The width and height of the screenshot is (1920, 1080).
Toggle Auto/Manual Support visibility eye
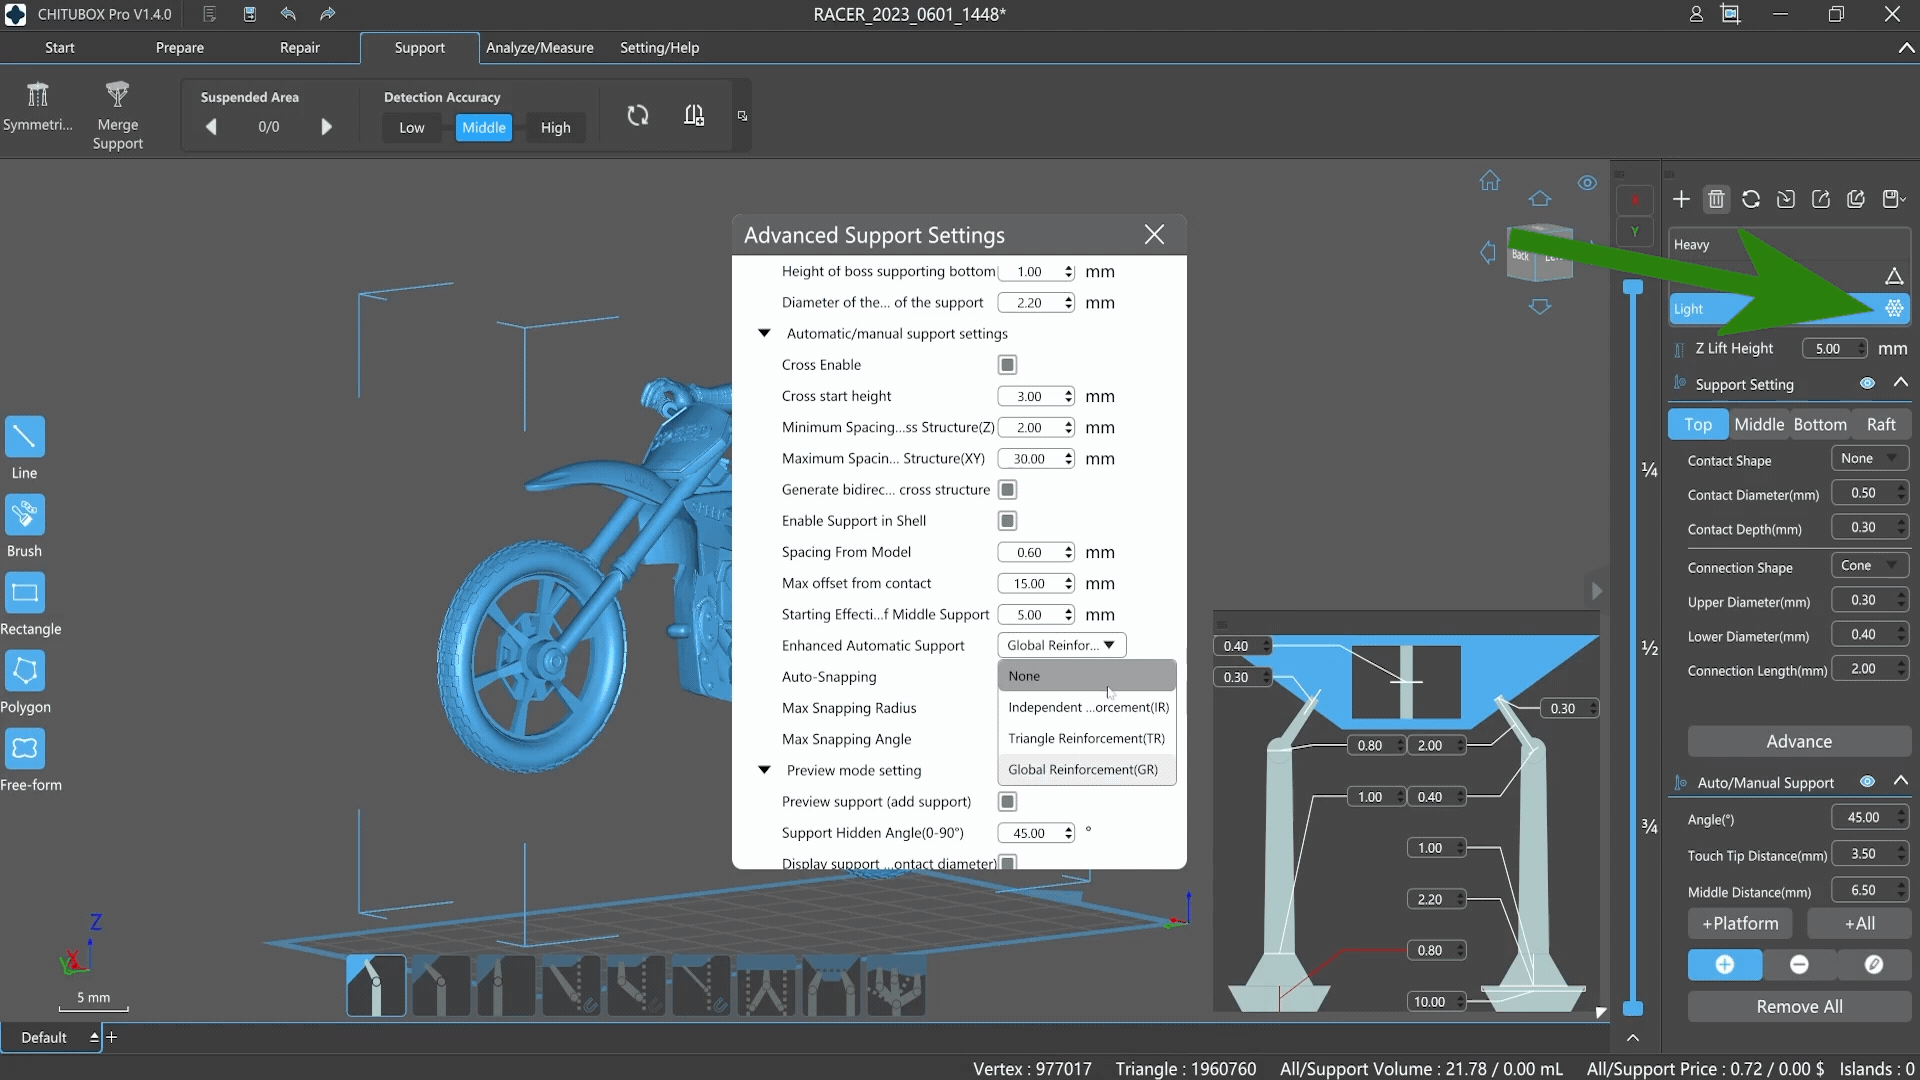coord(1867,781)
